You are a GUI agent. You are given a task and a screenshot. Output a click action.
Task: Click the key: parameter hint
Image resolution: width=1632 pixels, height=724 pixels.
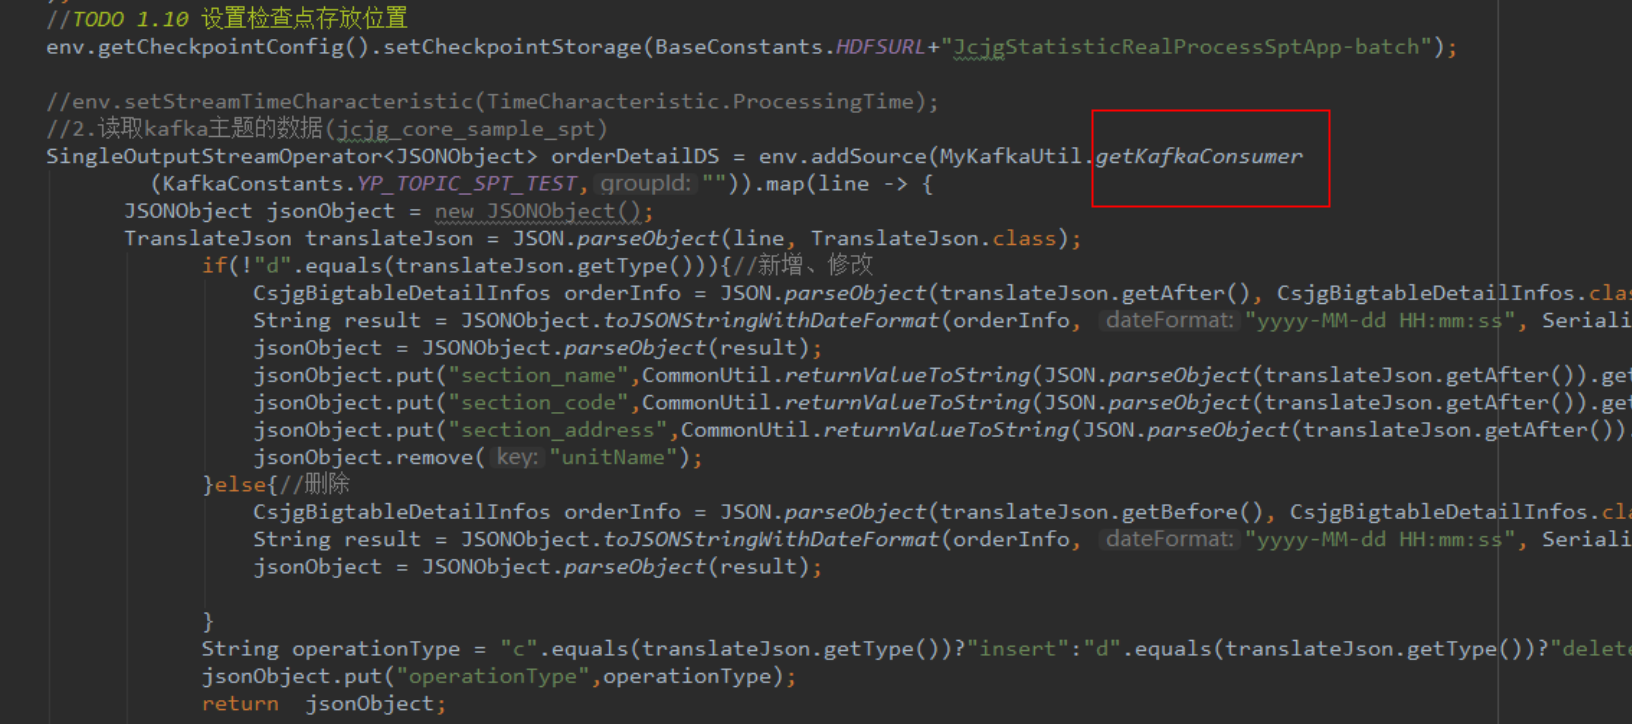click(x=517, y=457)
